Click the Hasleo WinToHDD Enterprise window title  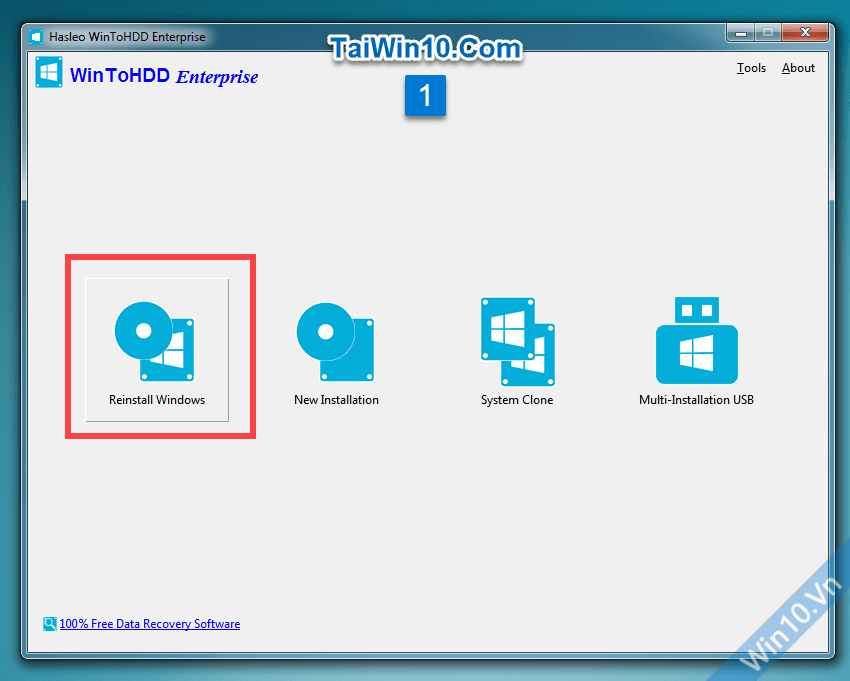tap(127, 37)
